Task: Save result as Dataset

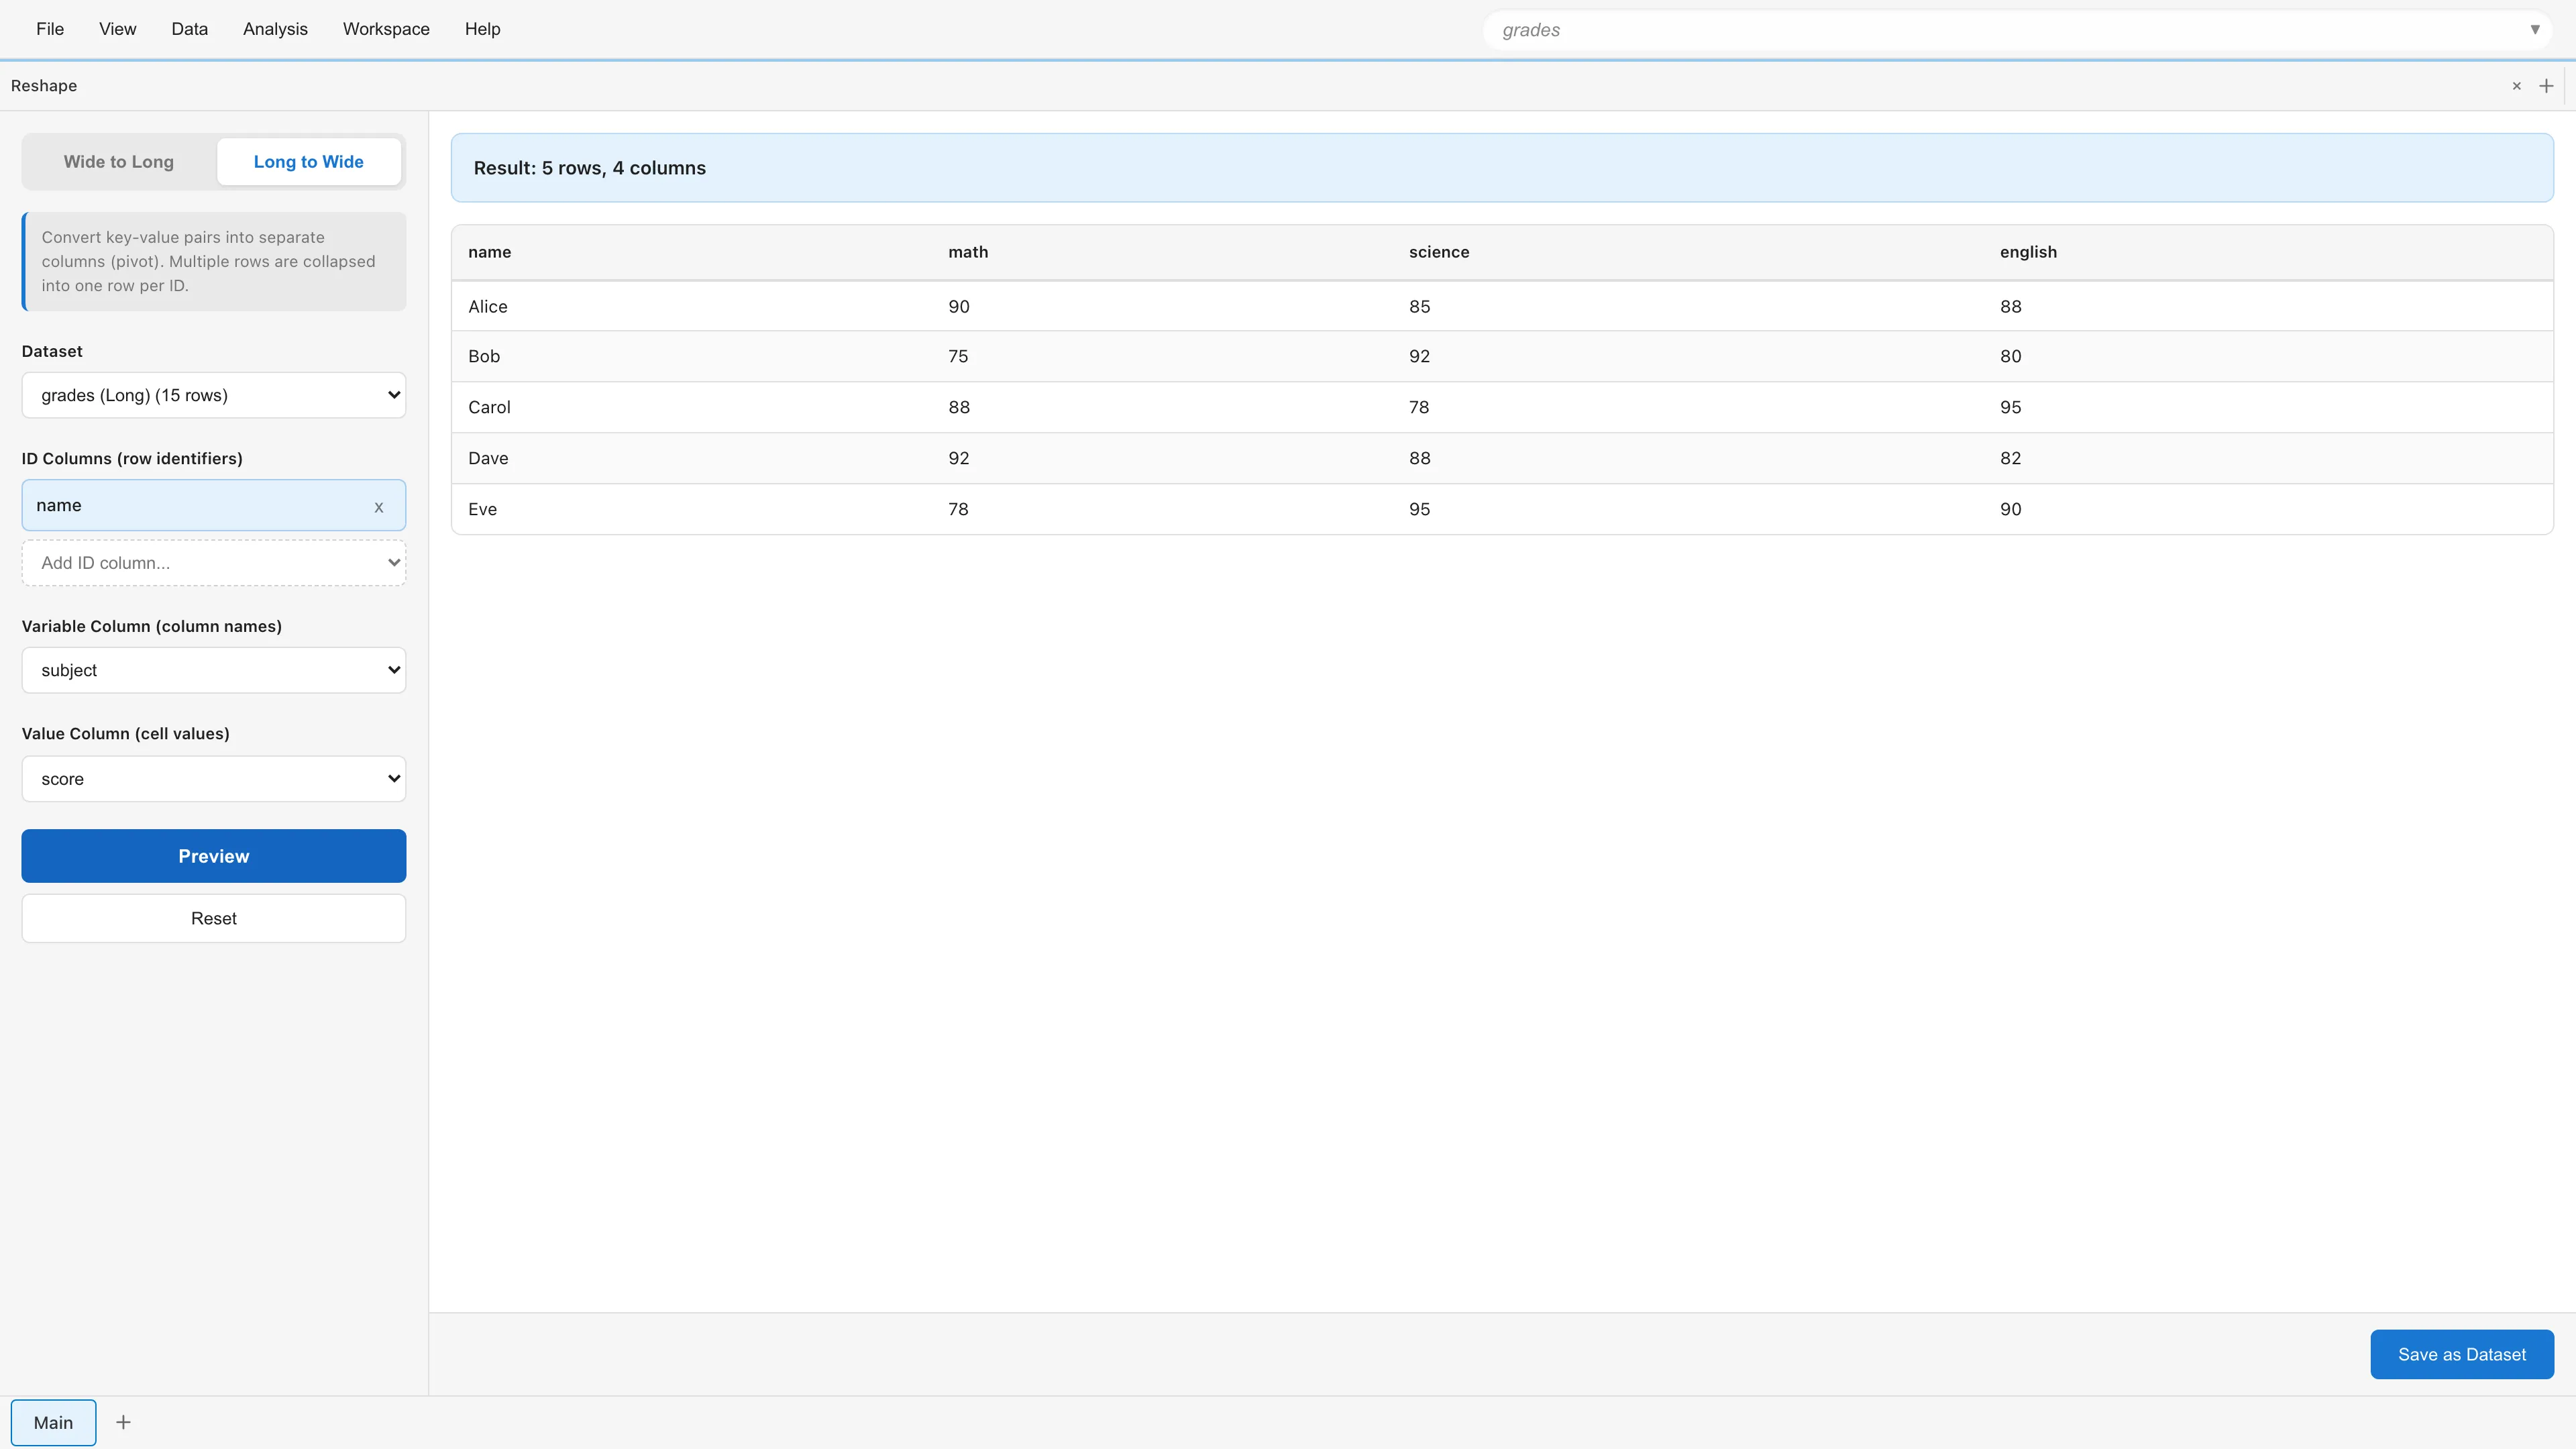Action: tap(2461, 1354)
